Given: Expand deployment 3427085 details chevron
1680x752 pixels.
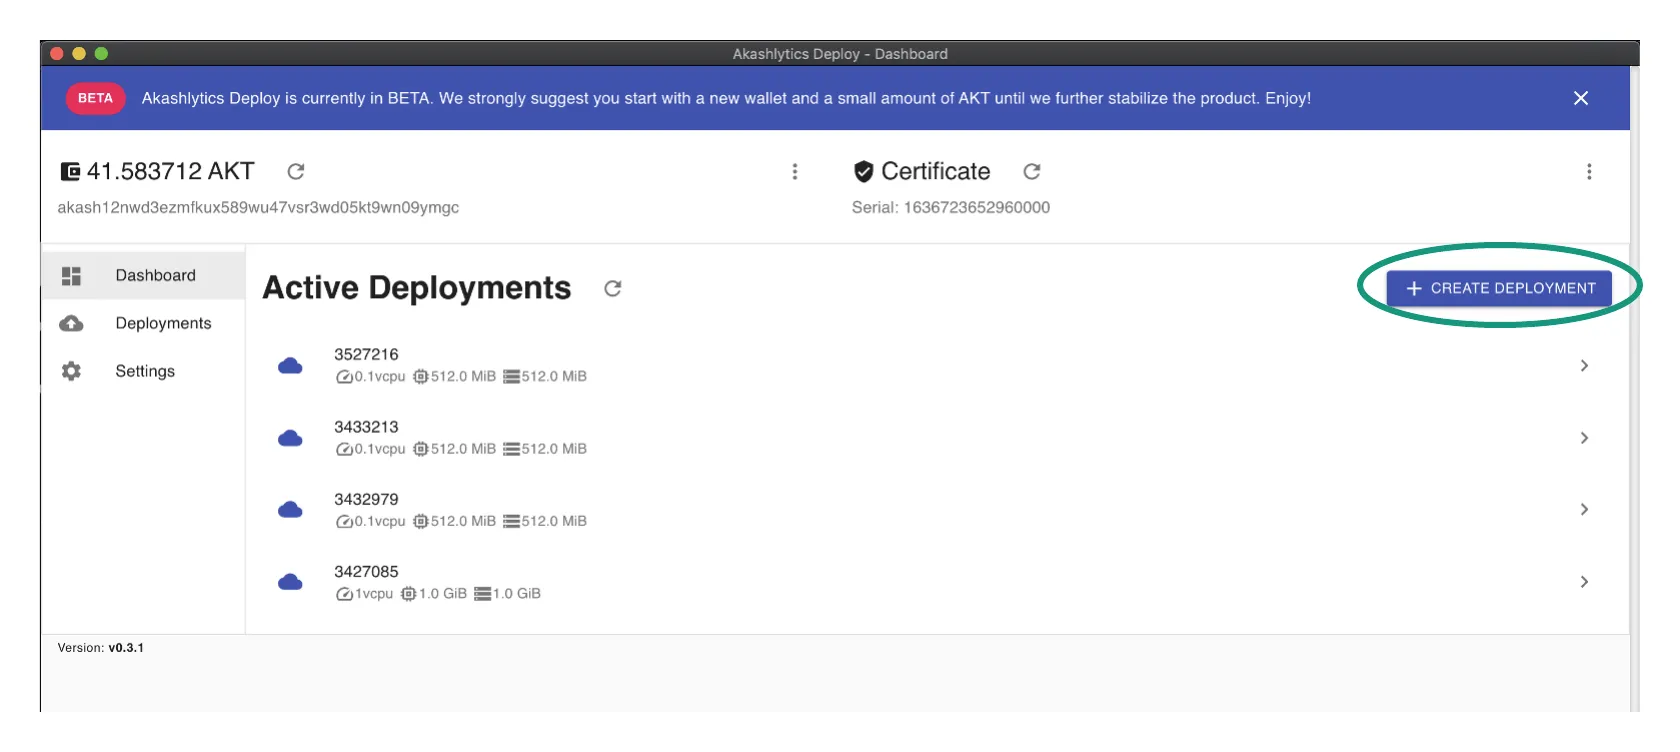Looking at the screenshot, I should 1584,582.
